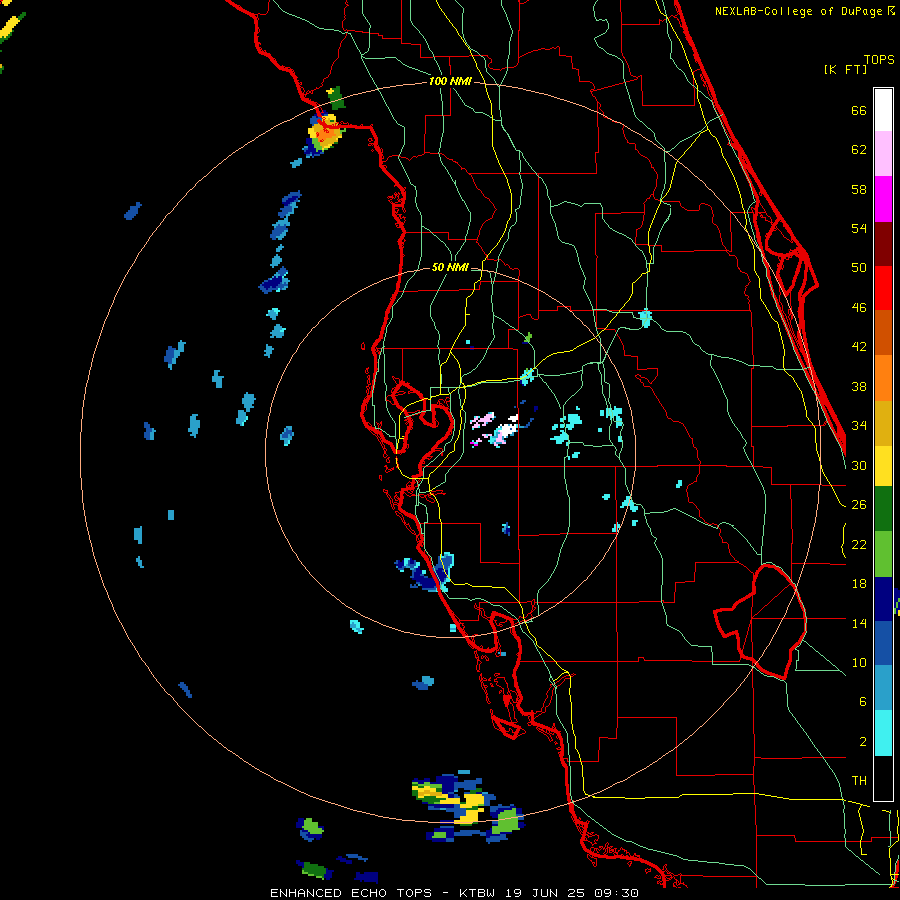Viewport: 900px width, 900px height.
Task: Select the "14" legend value
Action: click(x=859, y=623)
